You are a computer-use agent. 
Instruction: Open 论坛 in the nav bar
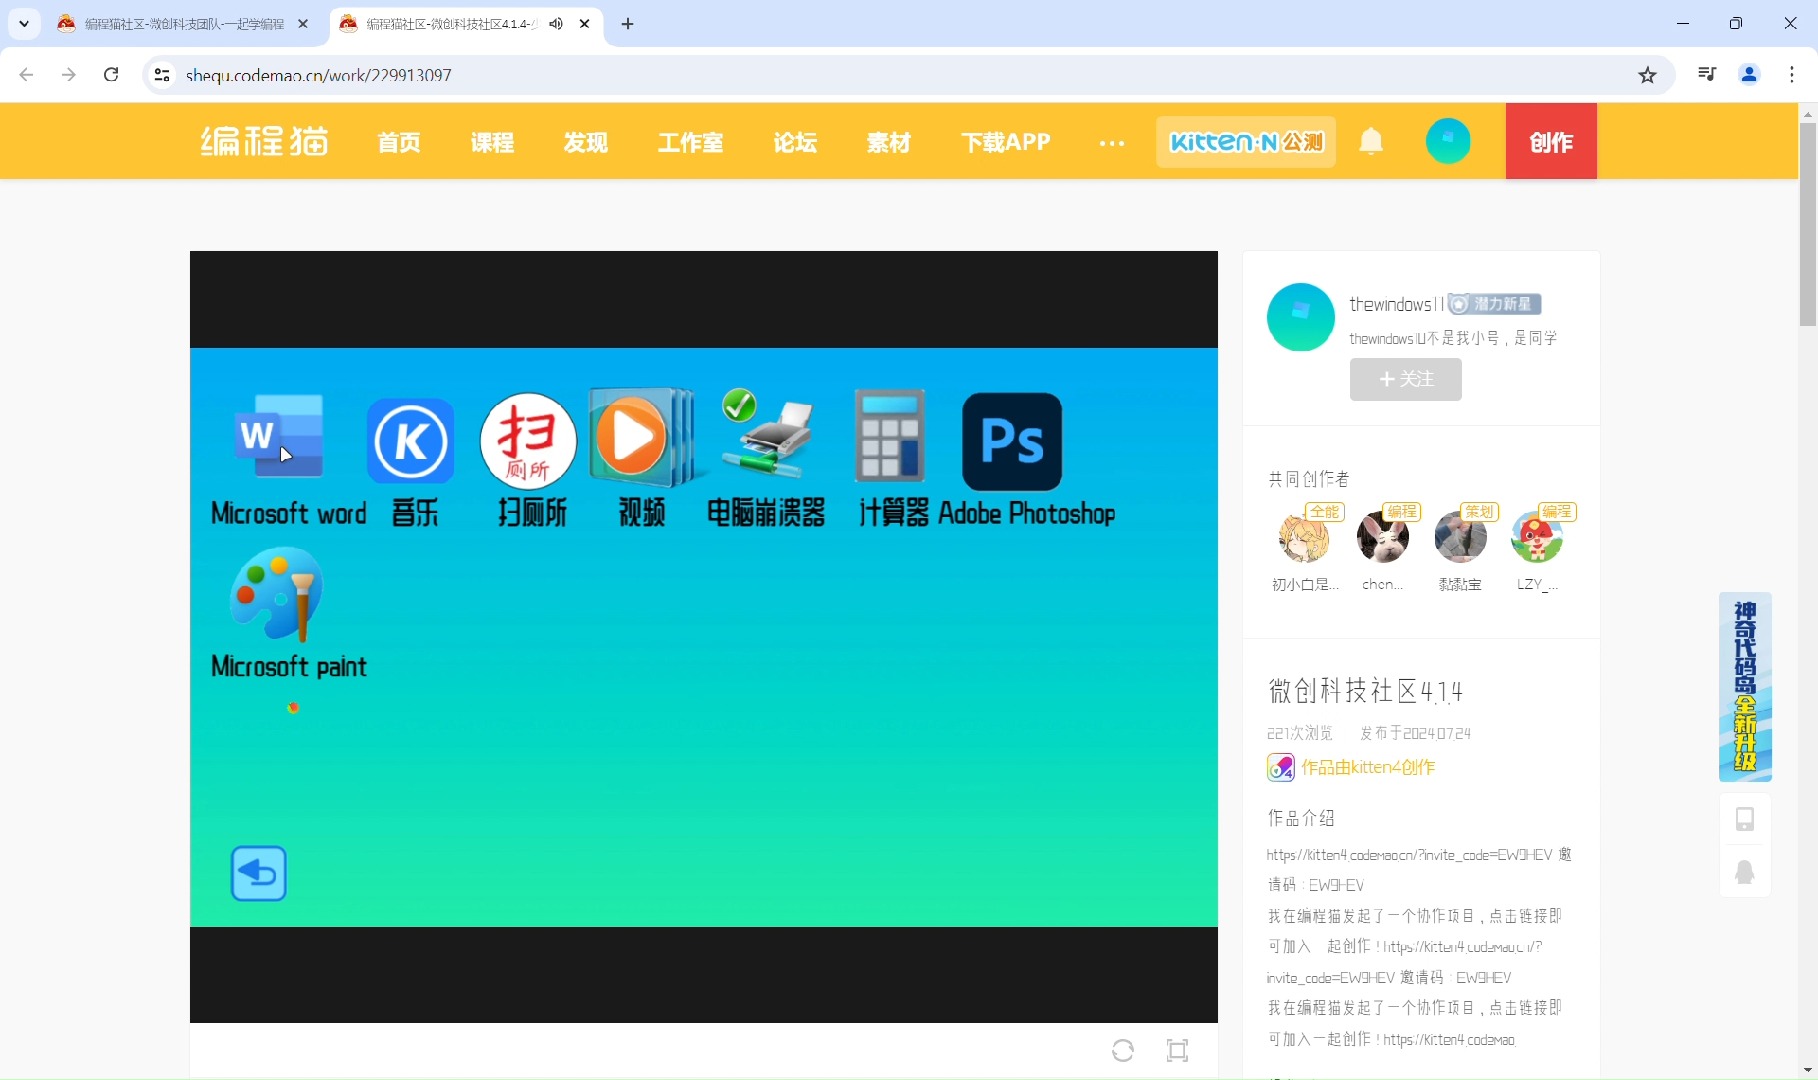tap(795, 142)
